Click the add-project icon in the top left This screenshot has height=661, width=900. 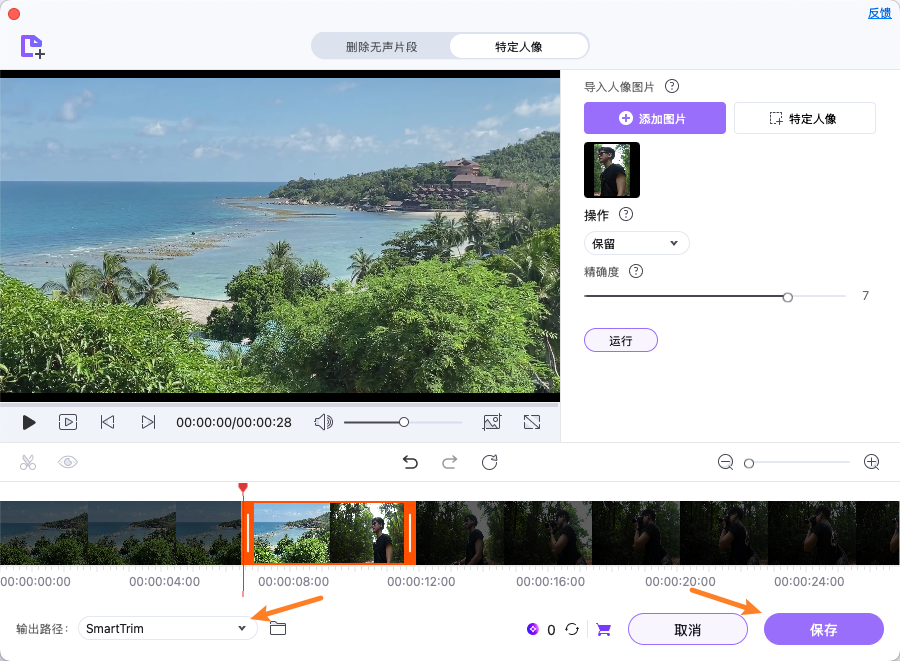click(x=30, y=46)
